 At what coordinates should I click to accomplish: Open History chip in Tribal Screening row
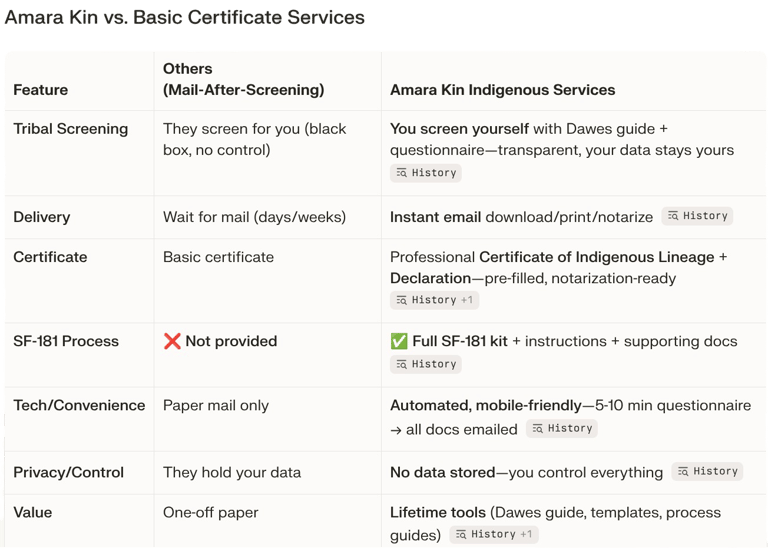pos(425,173)
